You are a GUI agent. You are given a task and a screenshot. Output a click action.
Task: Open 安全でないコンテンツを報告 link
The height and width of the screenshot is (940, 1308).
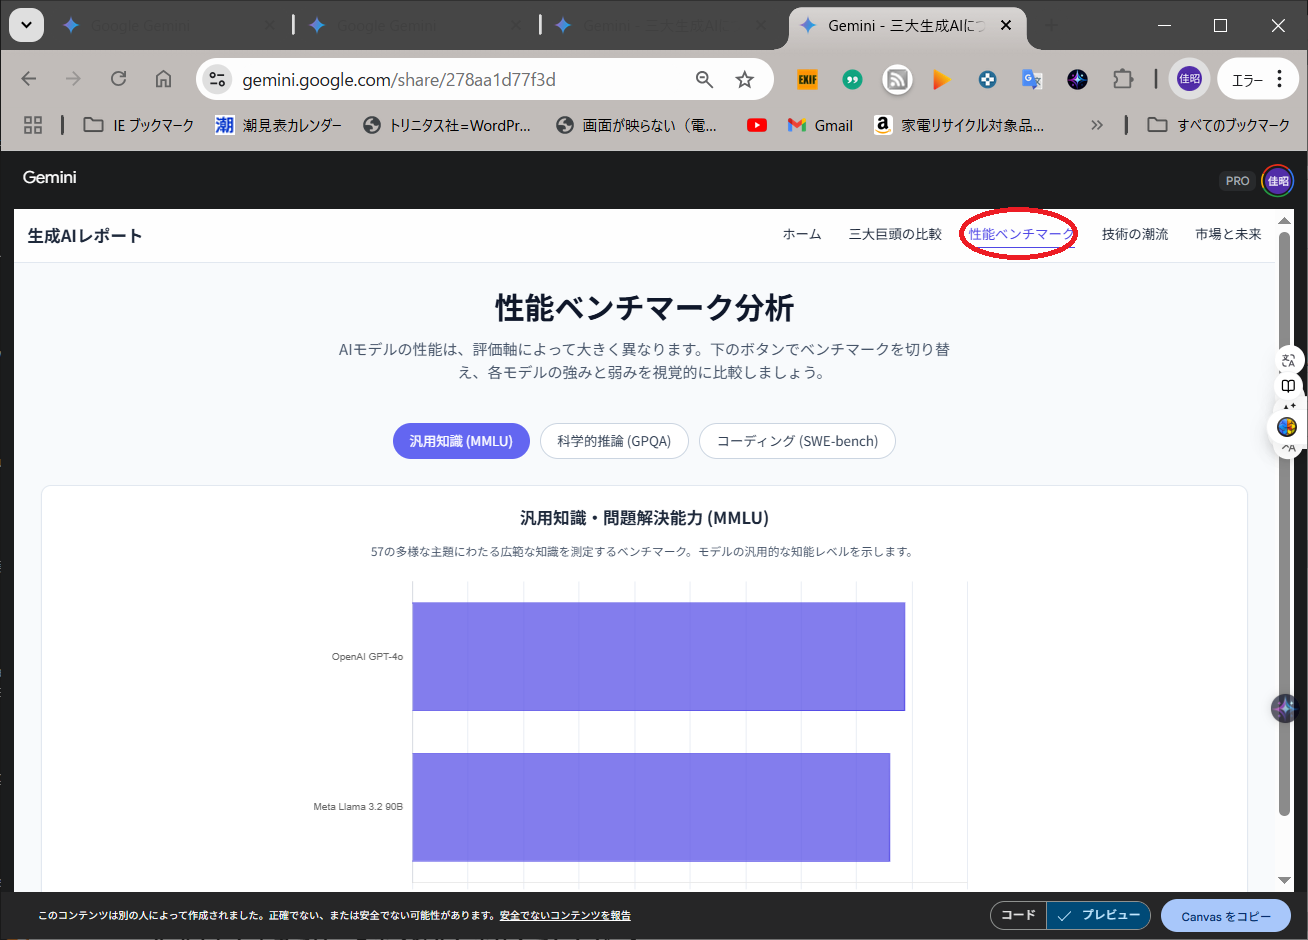pyautogui.click(x=565, y=915)
